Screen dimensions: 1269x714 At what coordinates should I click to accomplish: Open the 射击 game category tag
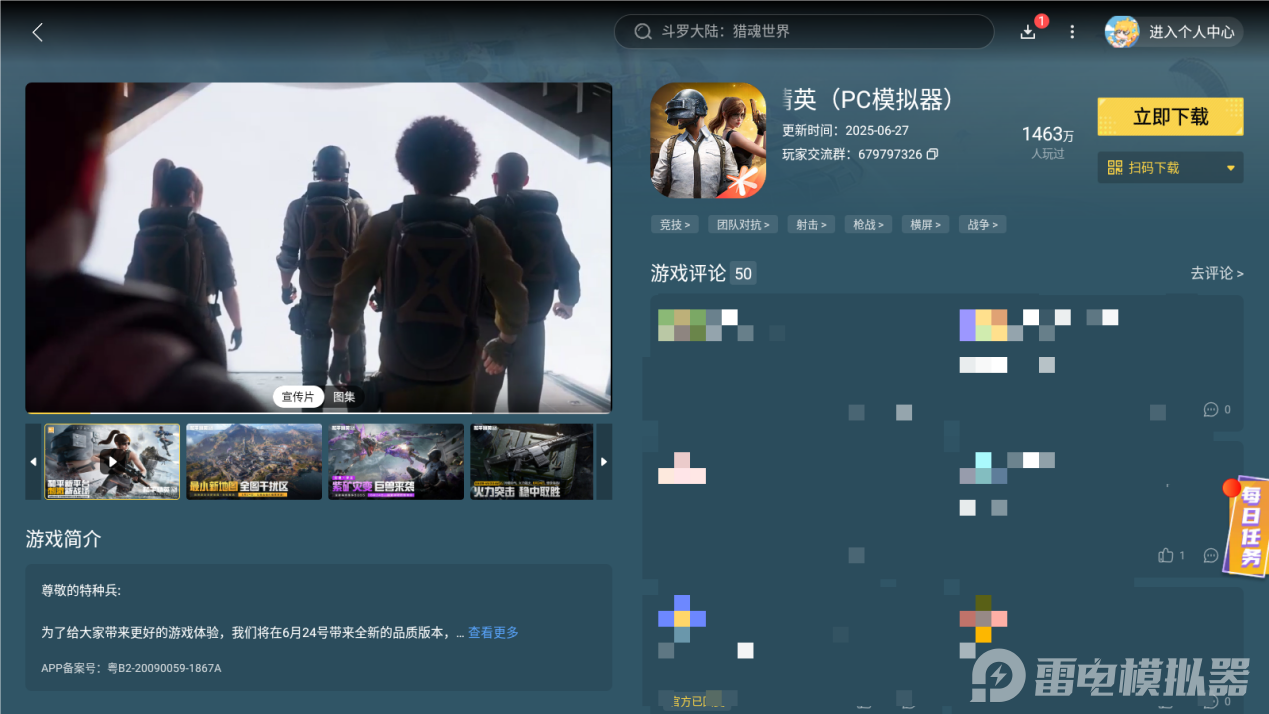pyautogui.click(x=810, y=224)
